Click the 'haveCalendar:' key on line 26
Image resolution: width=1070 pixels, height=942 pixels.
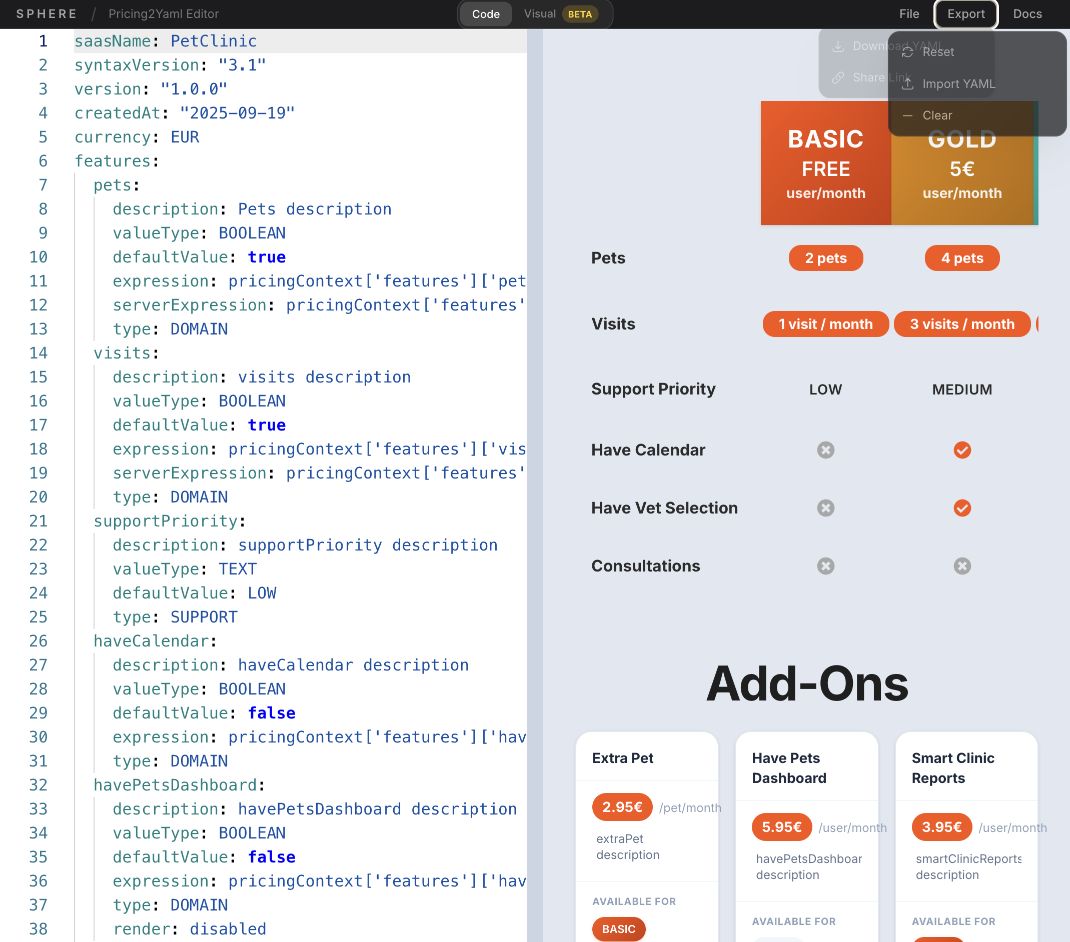pyautogui.click(x=155, y=641)
